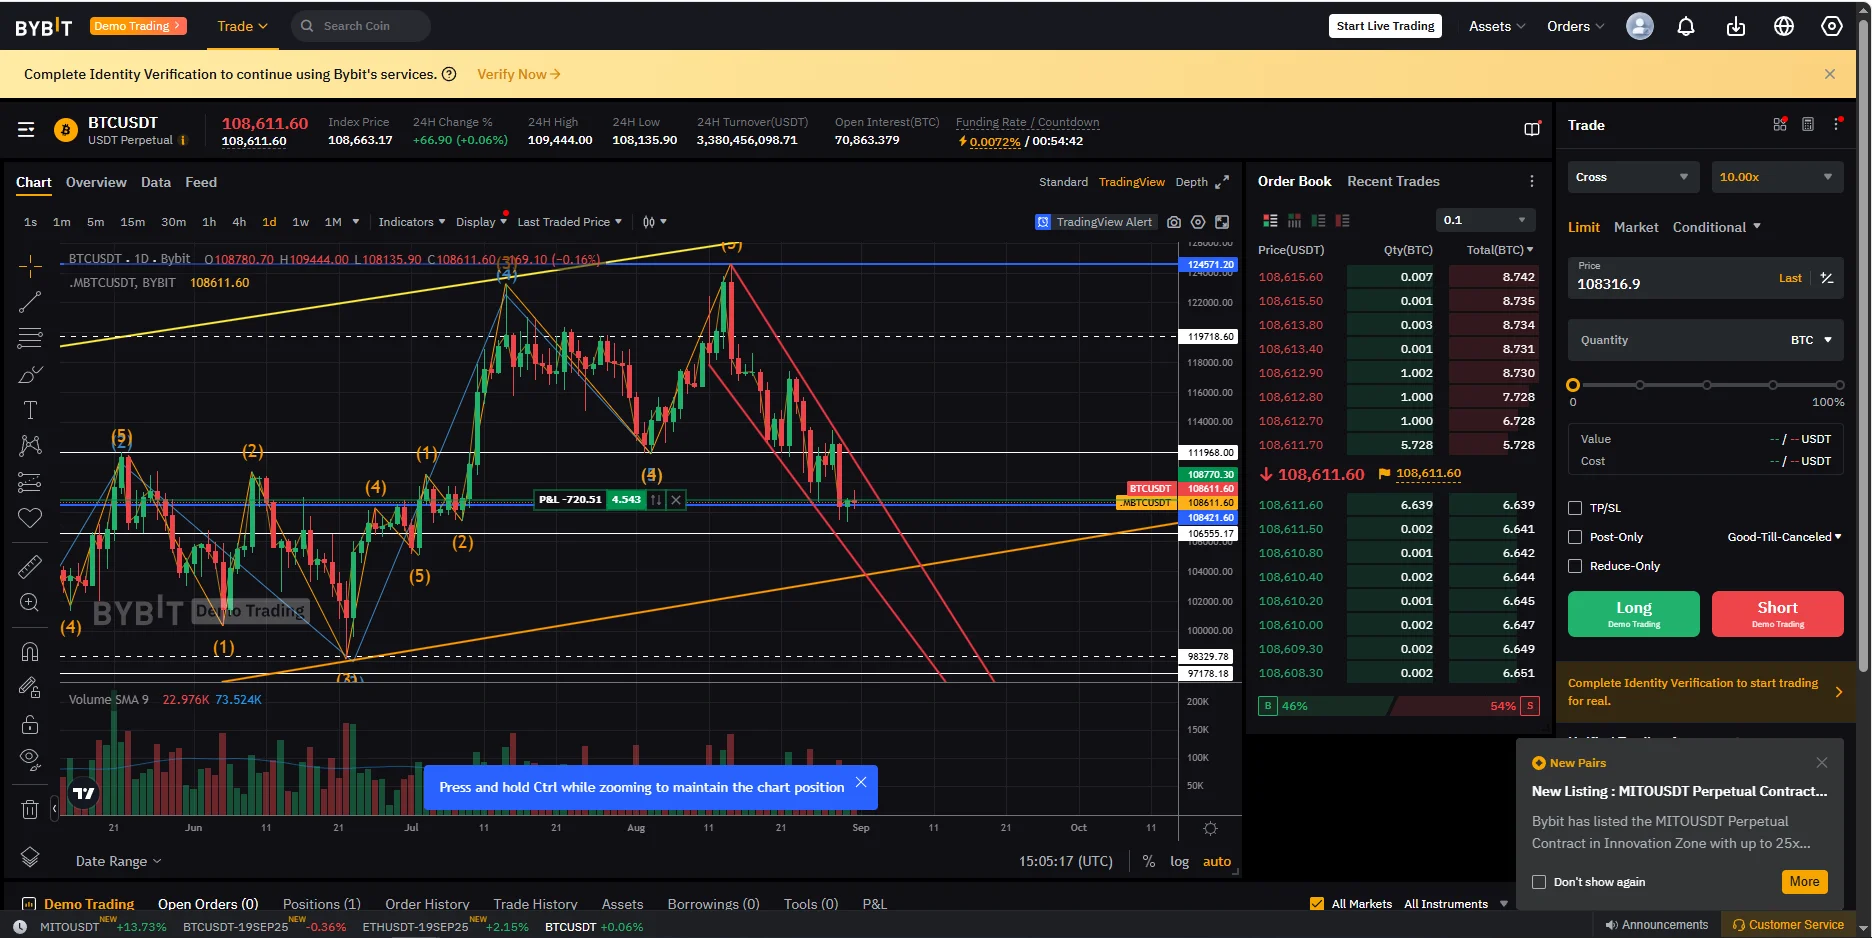1872x938 pixels.
Task: Hide all drawings with eye icon
Action: (x=30, y=760)
